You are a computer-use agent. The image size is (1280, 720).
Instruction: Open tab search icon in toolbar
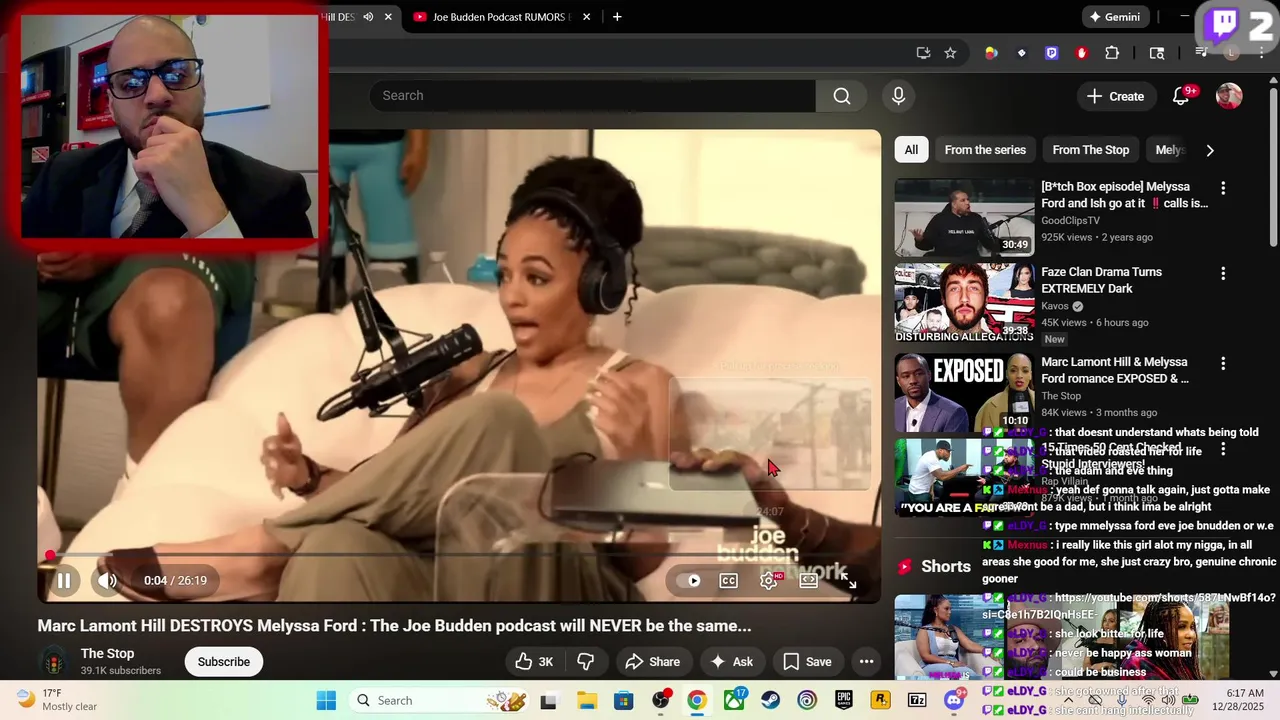coord(1157,53)
